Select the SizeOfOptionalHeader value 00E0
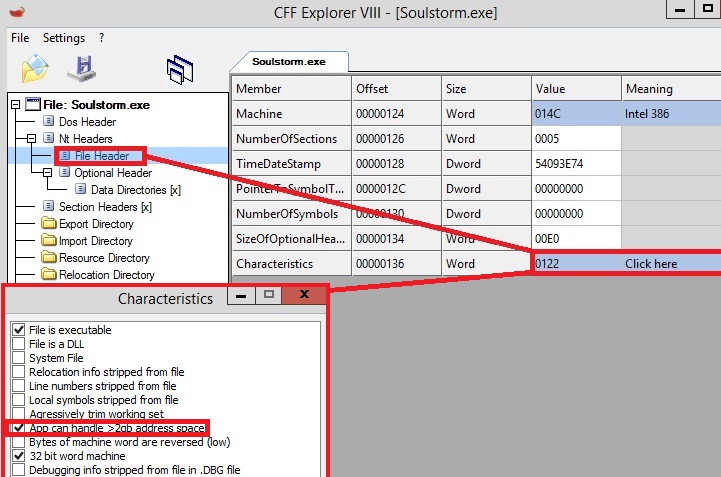Viewport: 721px width, 477px height. [x=576, y=239]
